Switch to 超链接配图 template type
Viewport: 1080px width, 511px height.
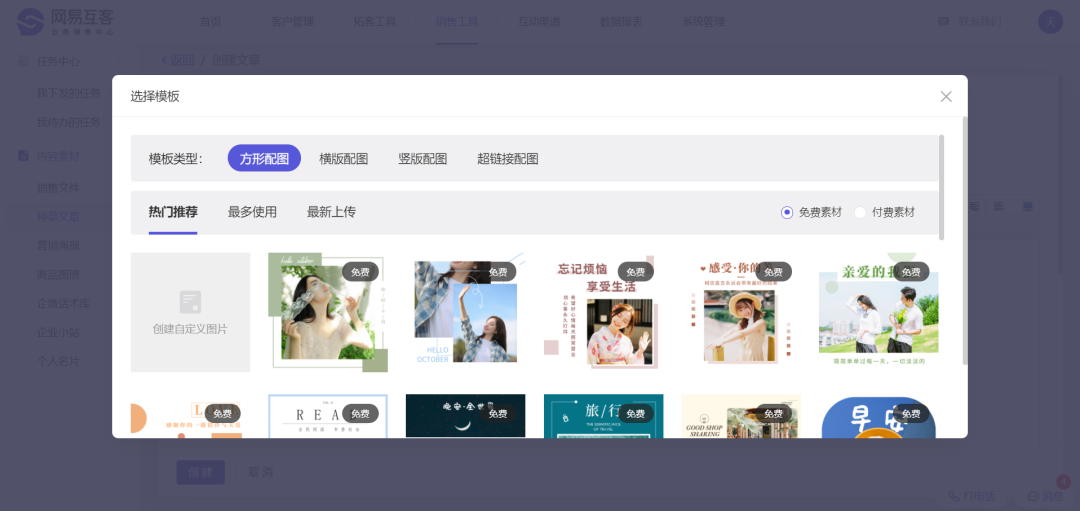point(508,158)
